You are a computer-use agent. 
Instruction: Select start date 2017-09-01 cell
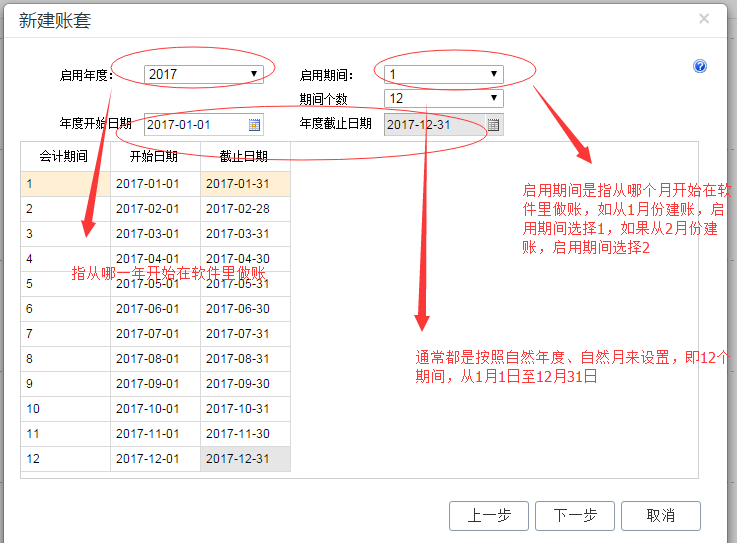pos(155,384)
